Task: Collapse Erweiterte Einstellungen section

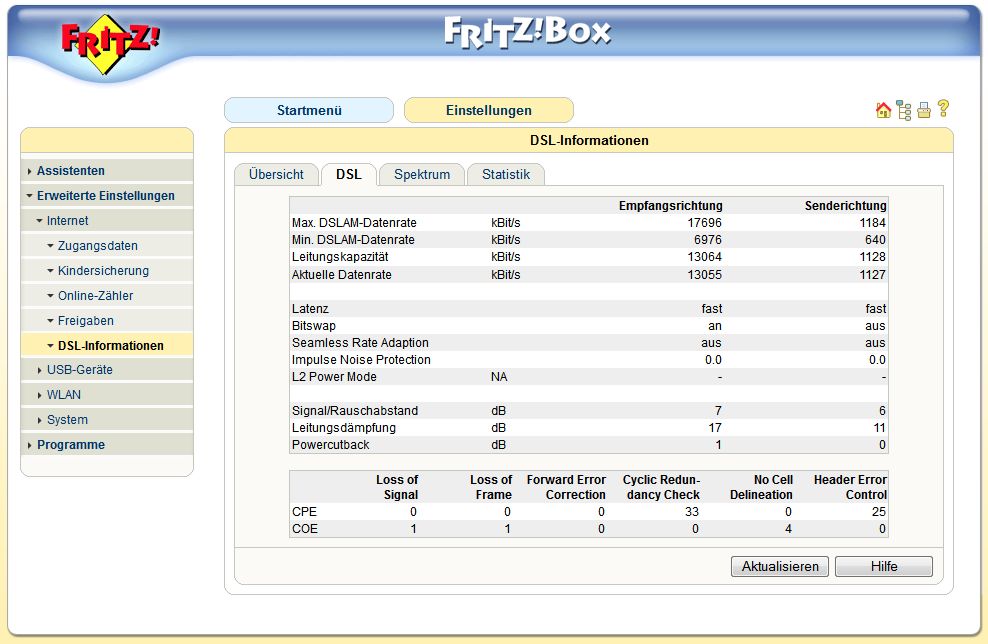Action: [105, 196]
